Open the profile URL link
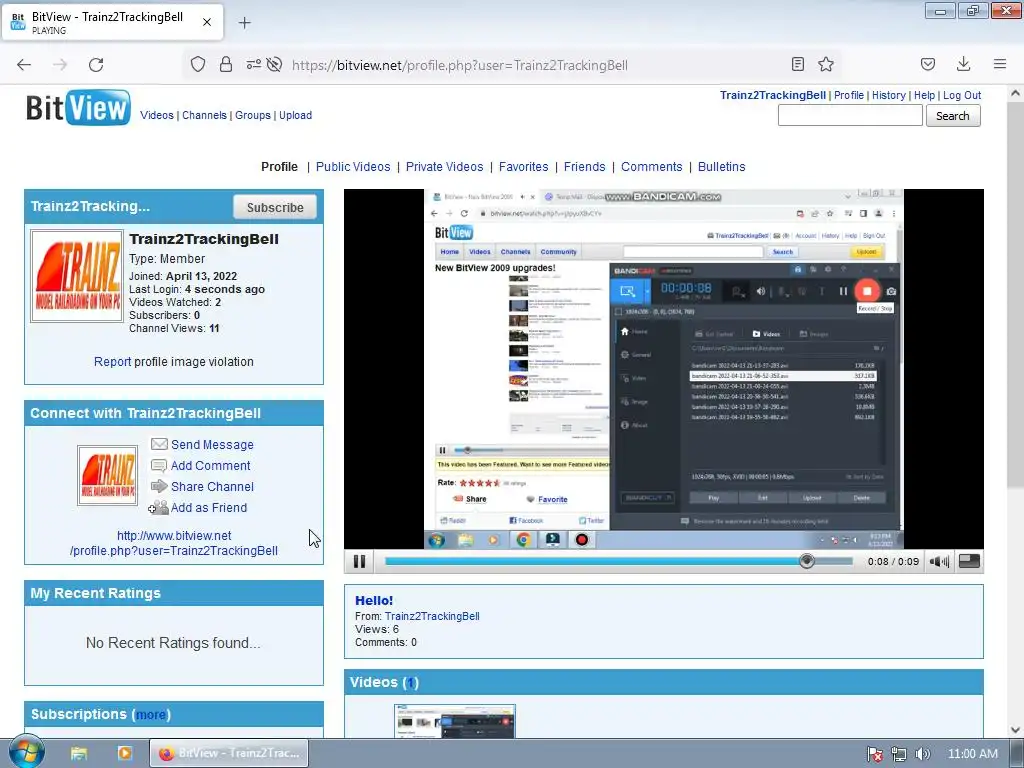 174,543
